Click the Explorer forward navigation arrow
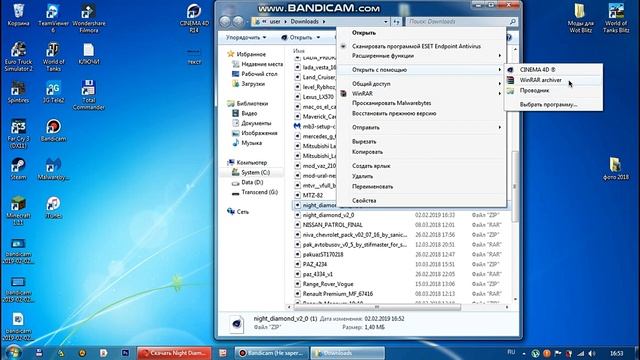Image resolution: width=640 pixels, height=360 pixels. point(238,21)
